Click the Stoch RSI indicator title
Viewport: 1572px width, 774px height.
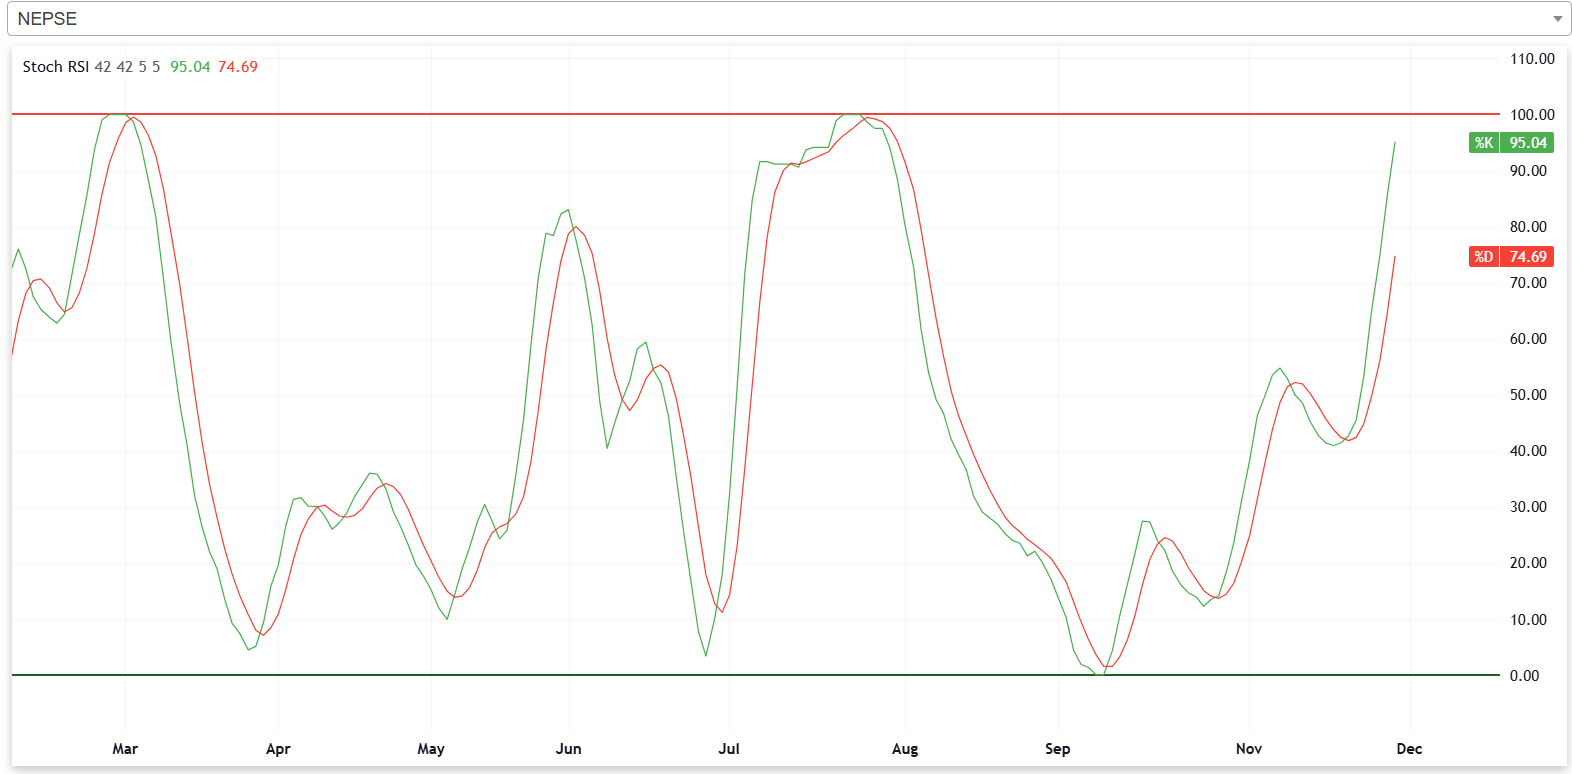point(55,67)
